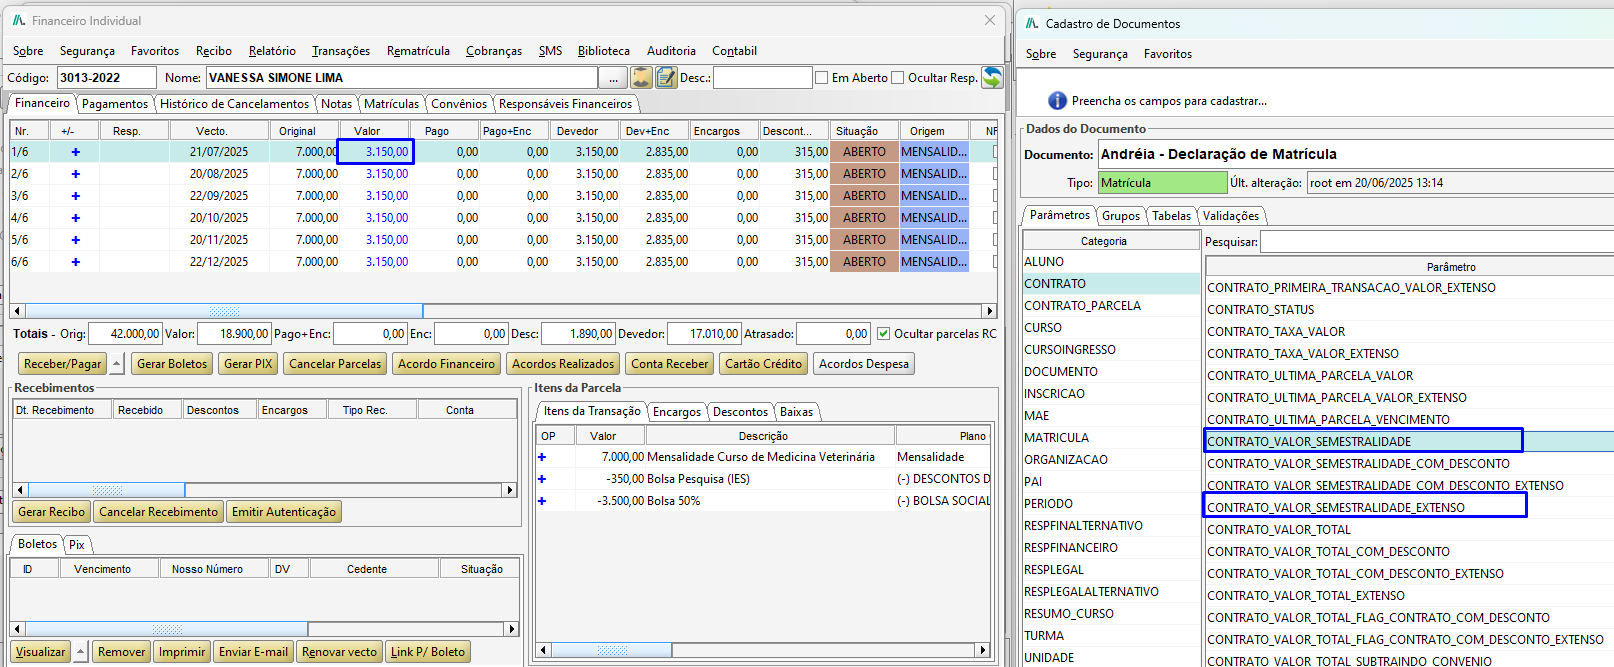Click the blue info icon in Cadastro de Documentos
Viewport: 1614px width, 667px height.
[x=1057, y=101]
